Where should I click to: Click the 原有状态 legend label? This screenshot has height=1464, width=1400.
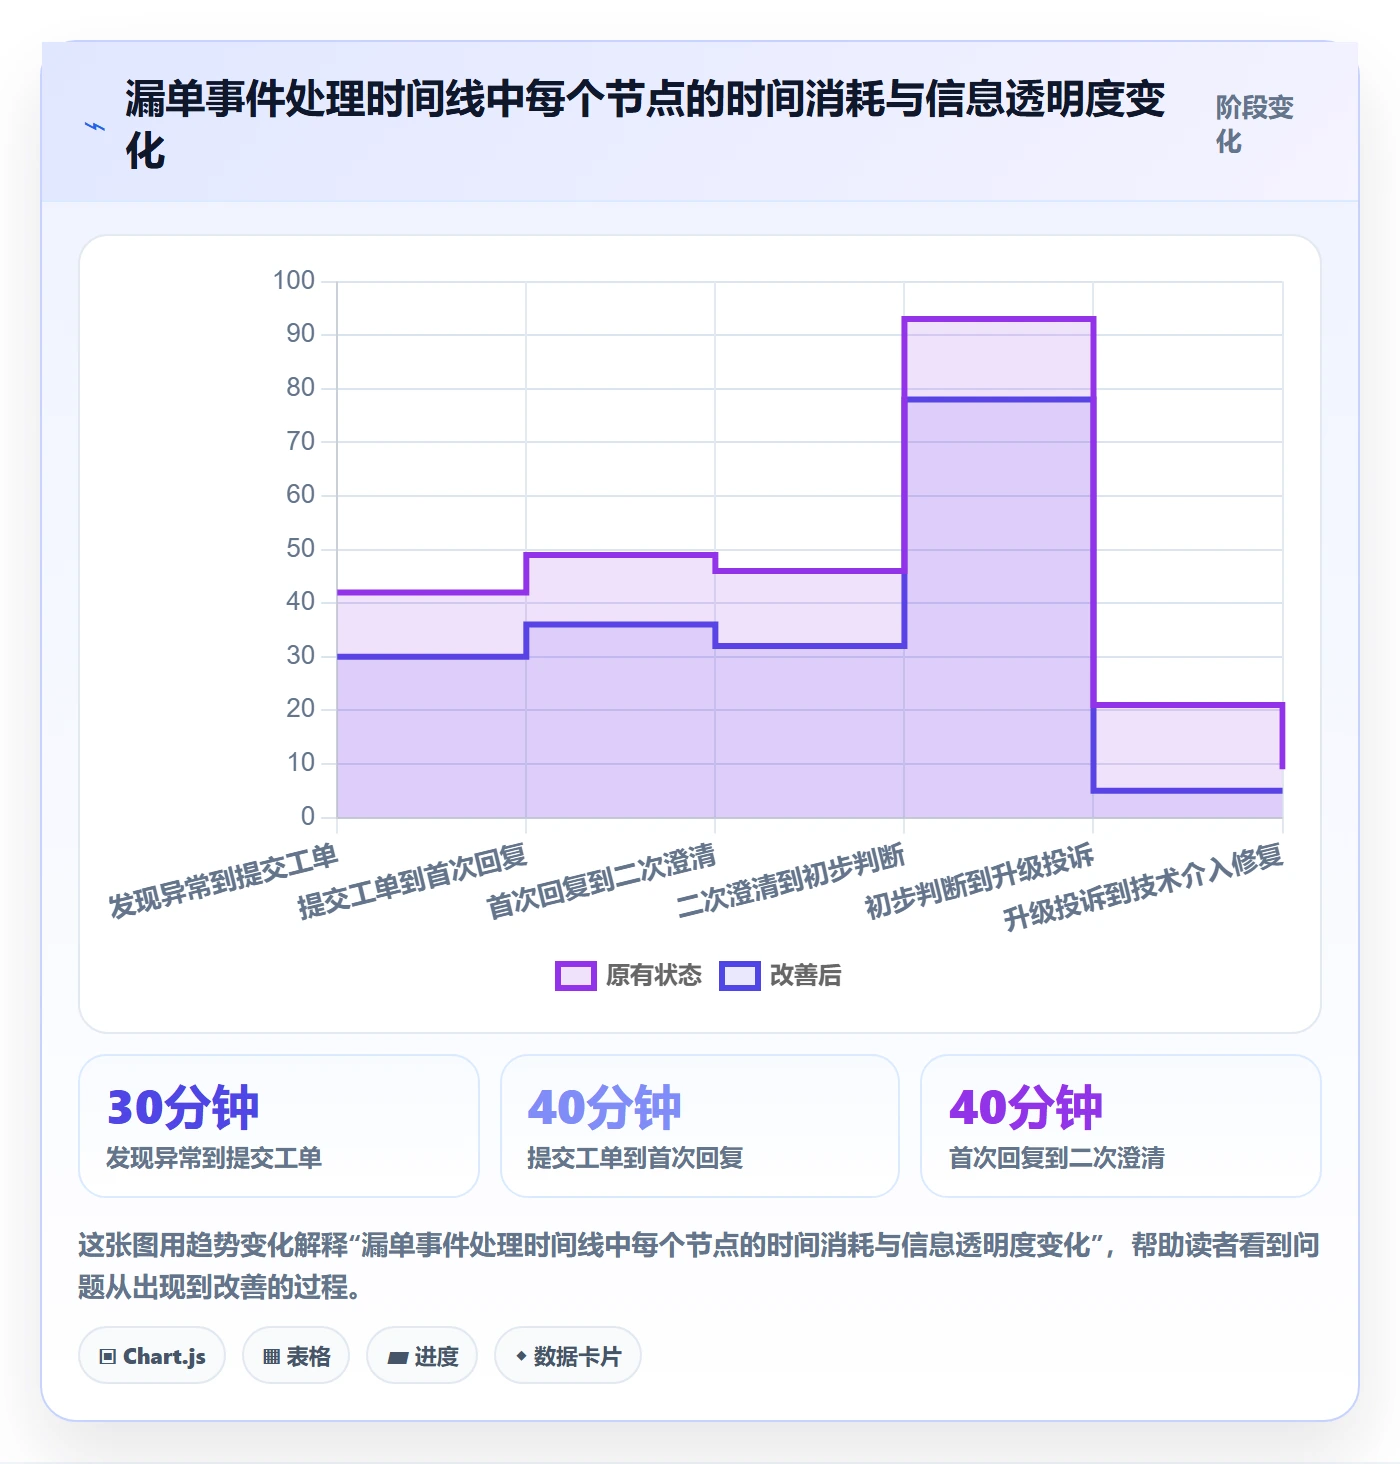(654, 976)
